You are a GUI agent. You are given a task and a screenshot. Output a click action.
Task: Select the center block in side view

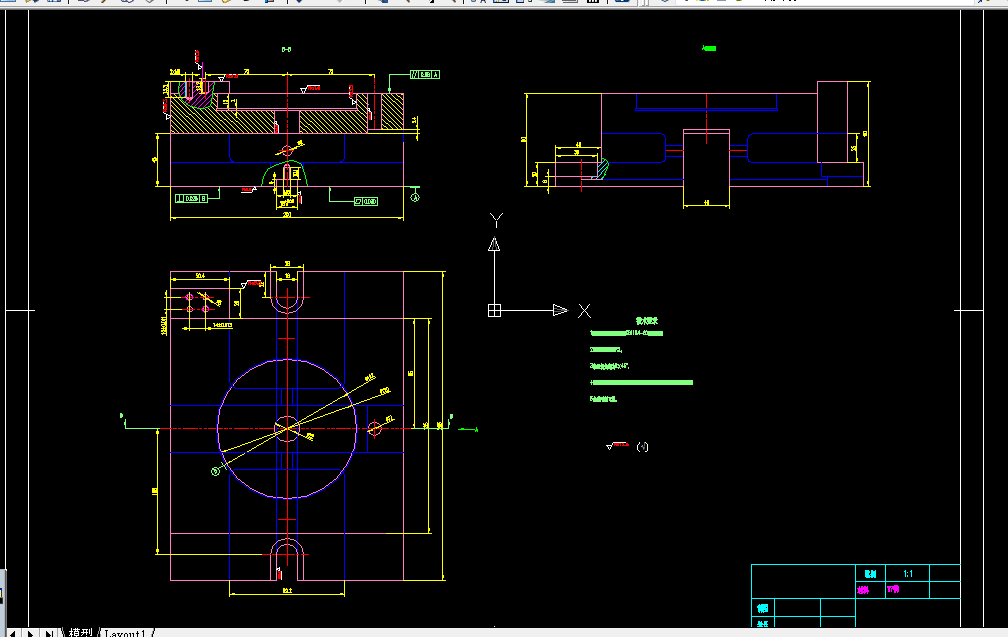click(x=706, y=168)
